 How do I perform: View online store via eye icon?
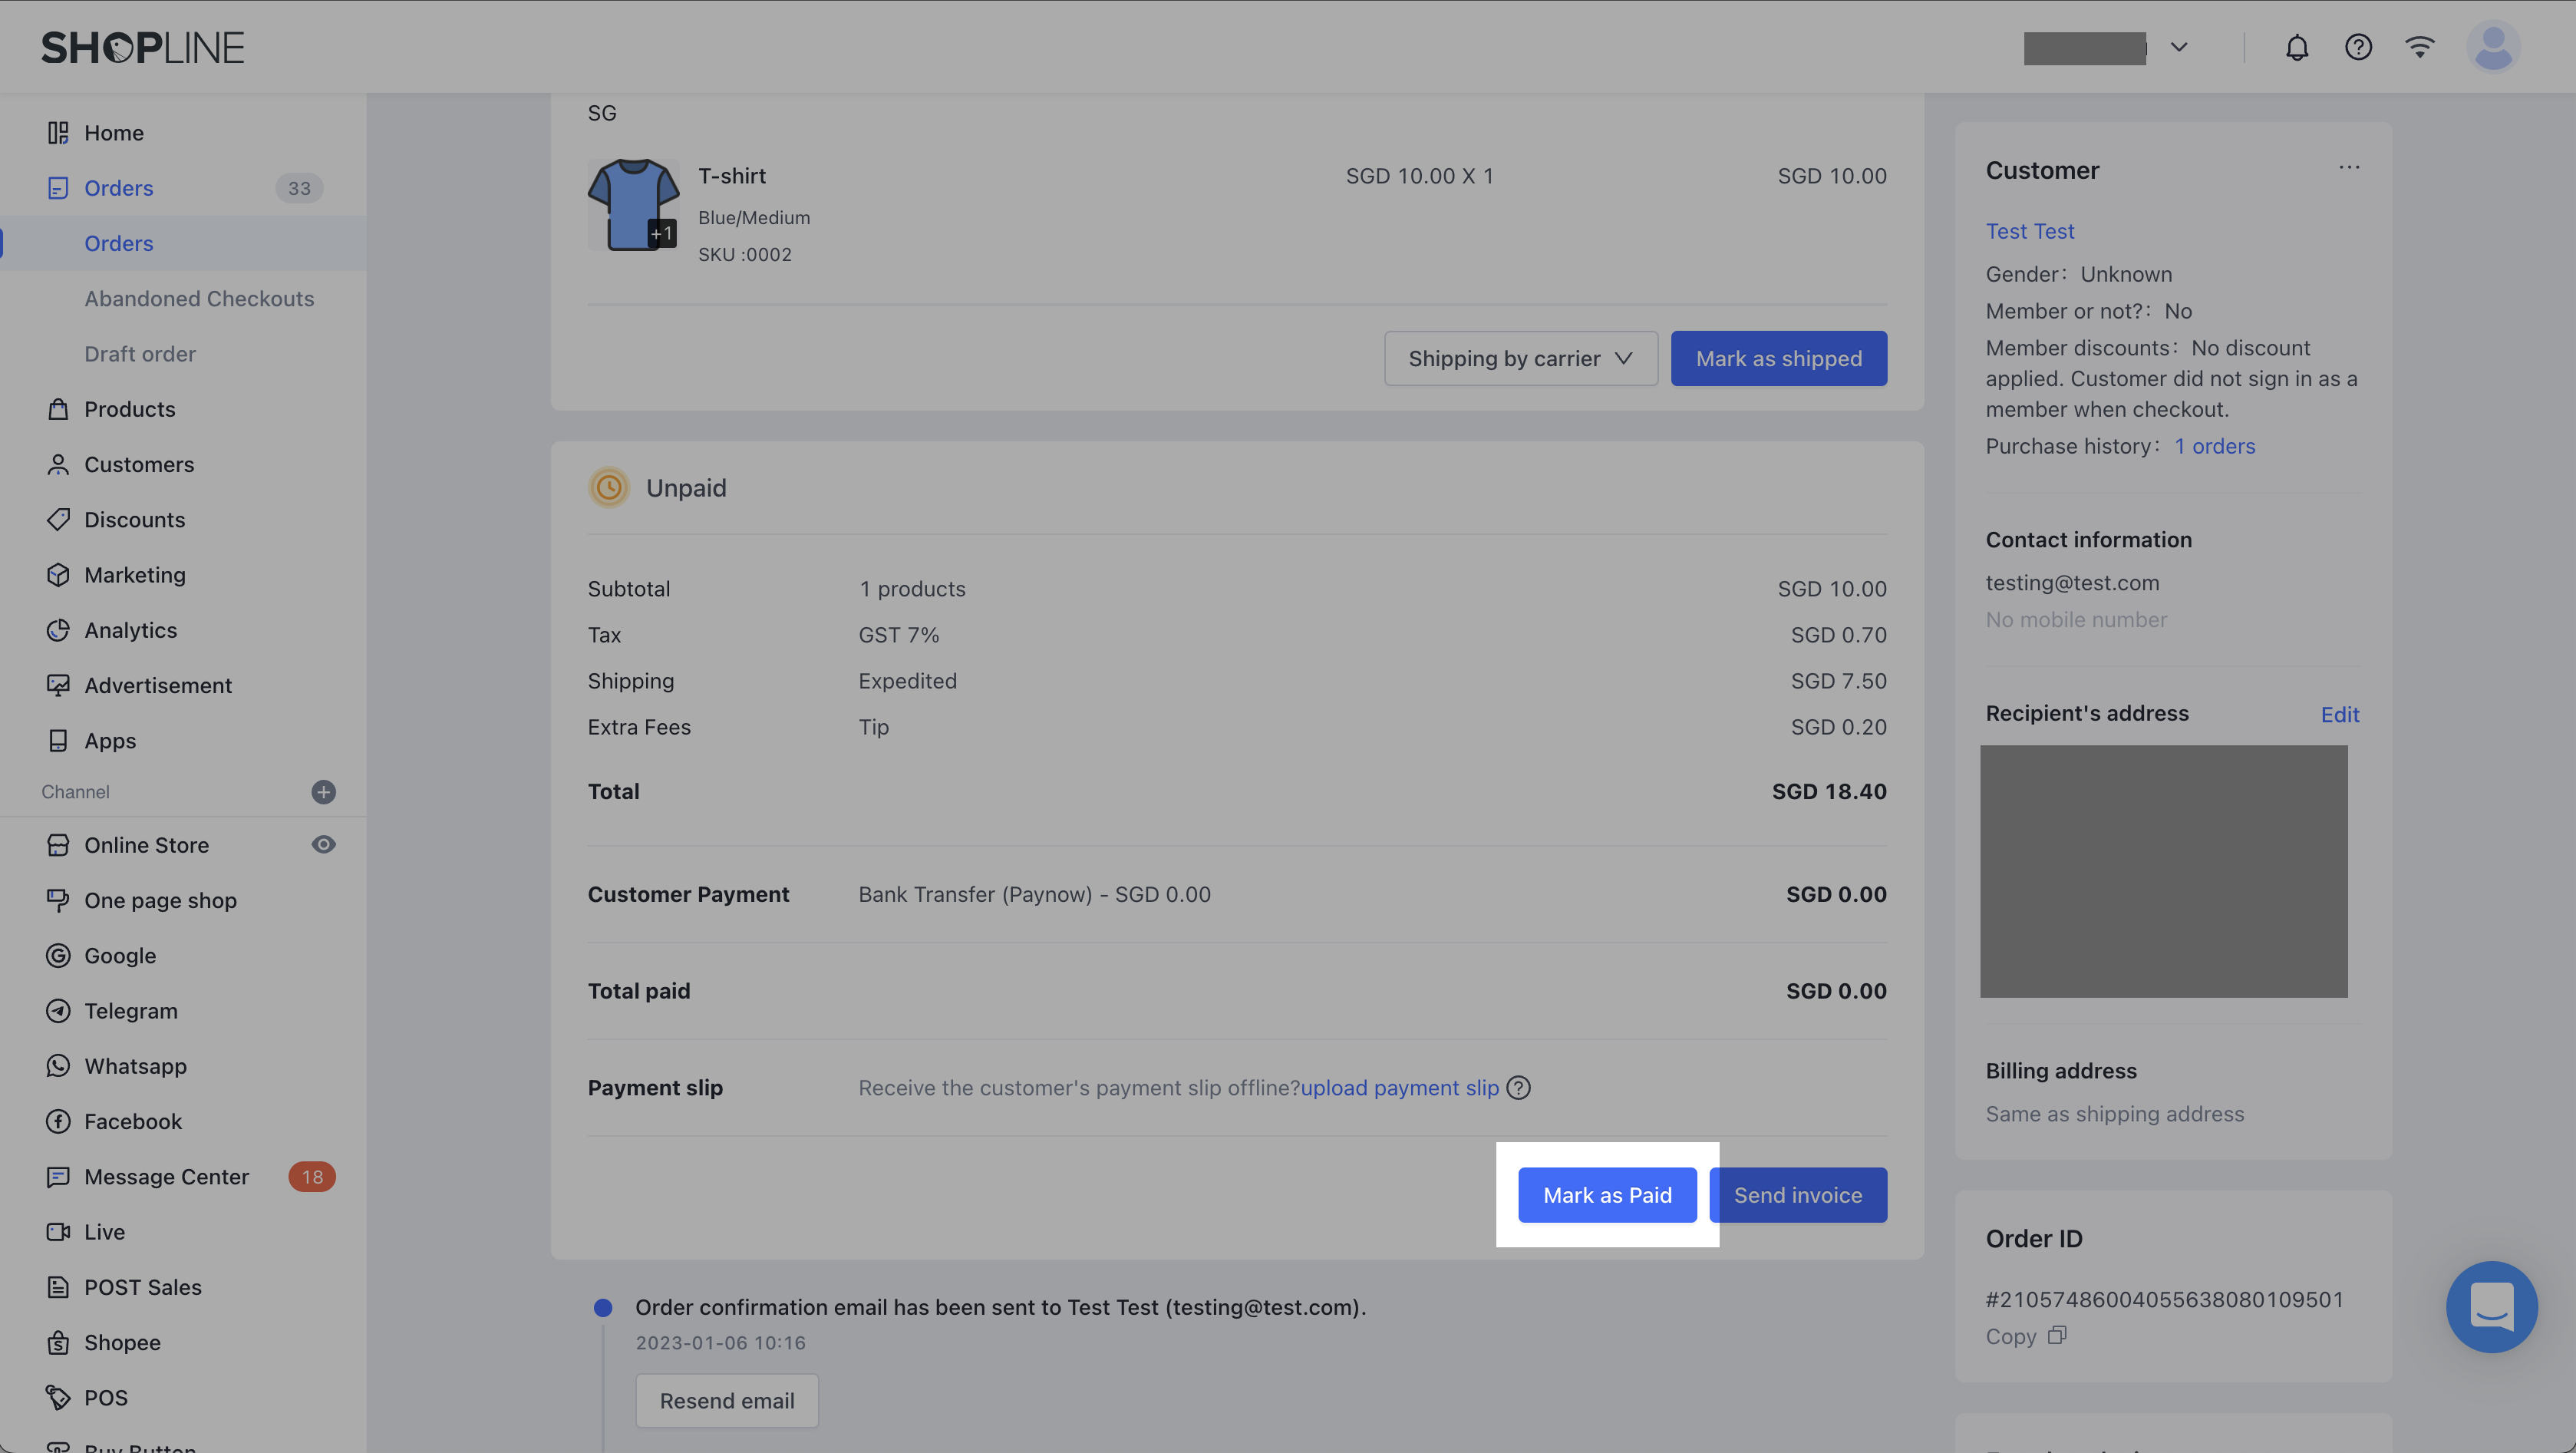click(x=323, y=845)
